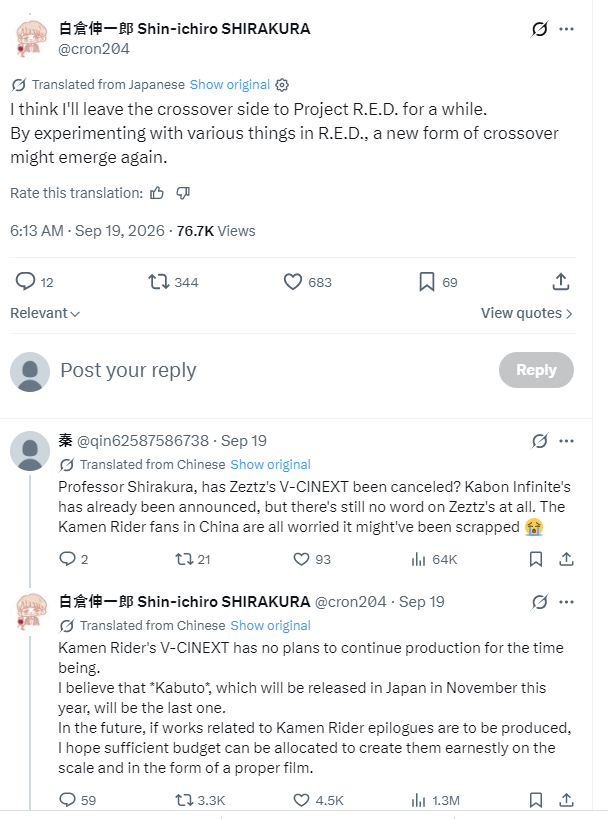The width and height of the screenshot is (608, 819).
Task: Open View quotes link
Action: (x=527, y=313)
